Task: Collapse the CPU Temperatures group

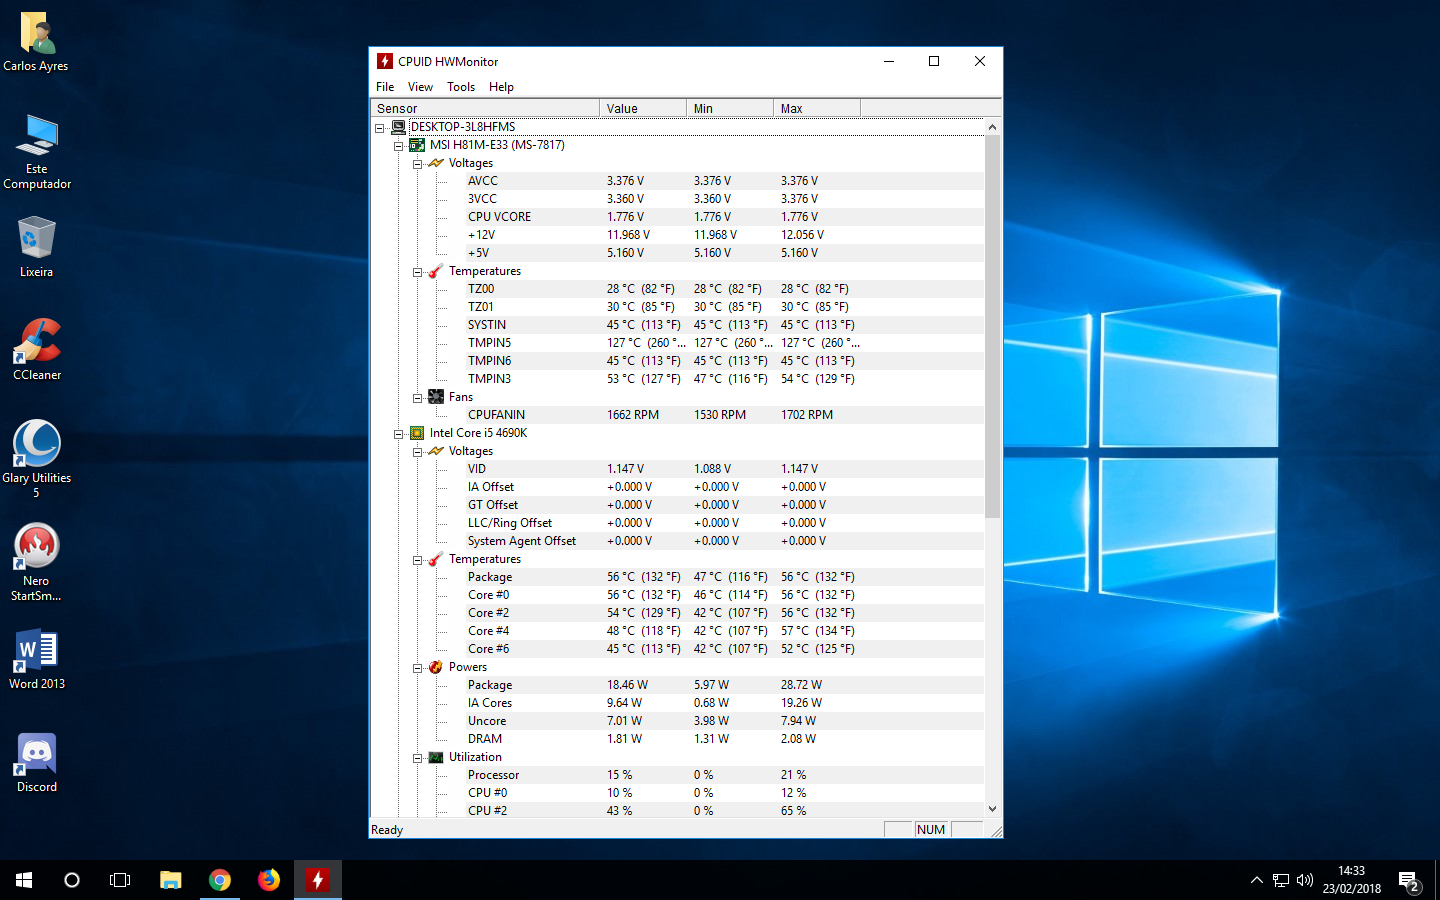Action: click(418, 560)
